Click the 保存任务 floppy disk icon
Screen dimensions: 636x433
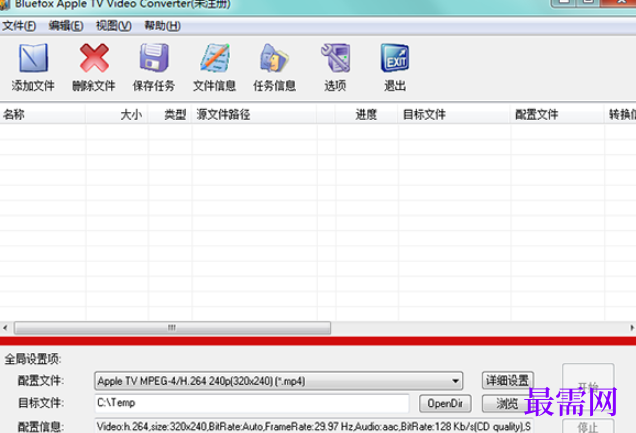(154, 58)
